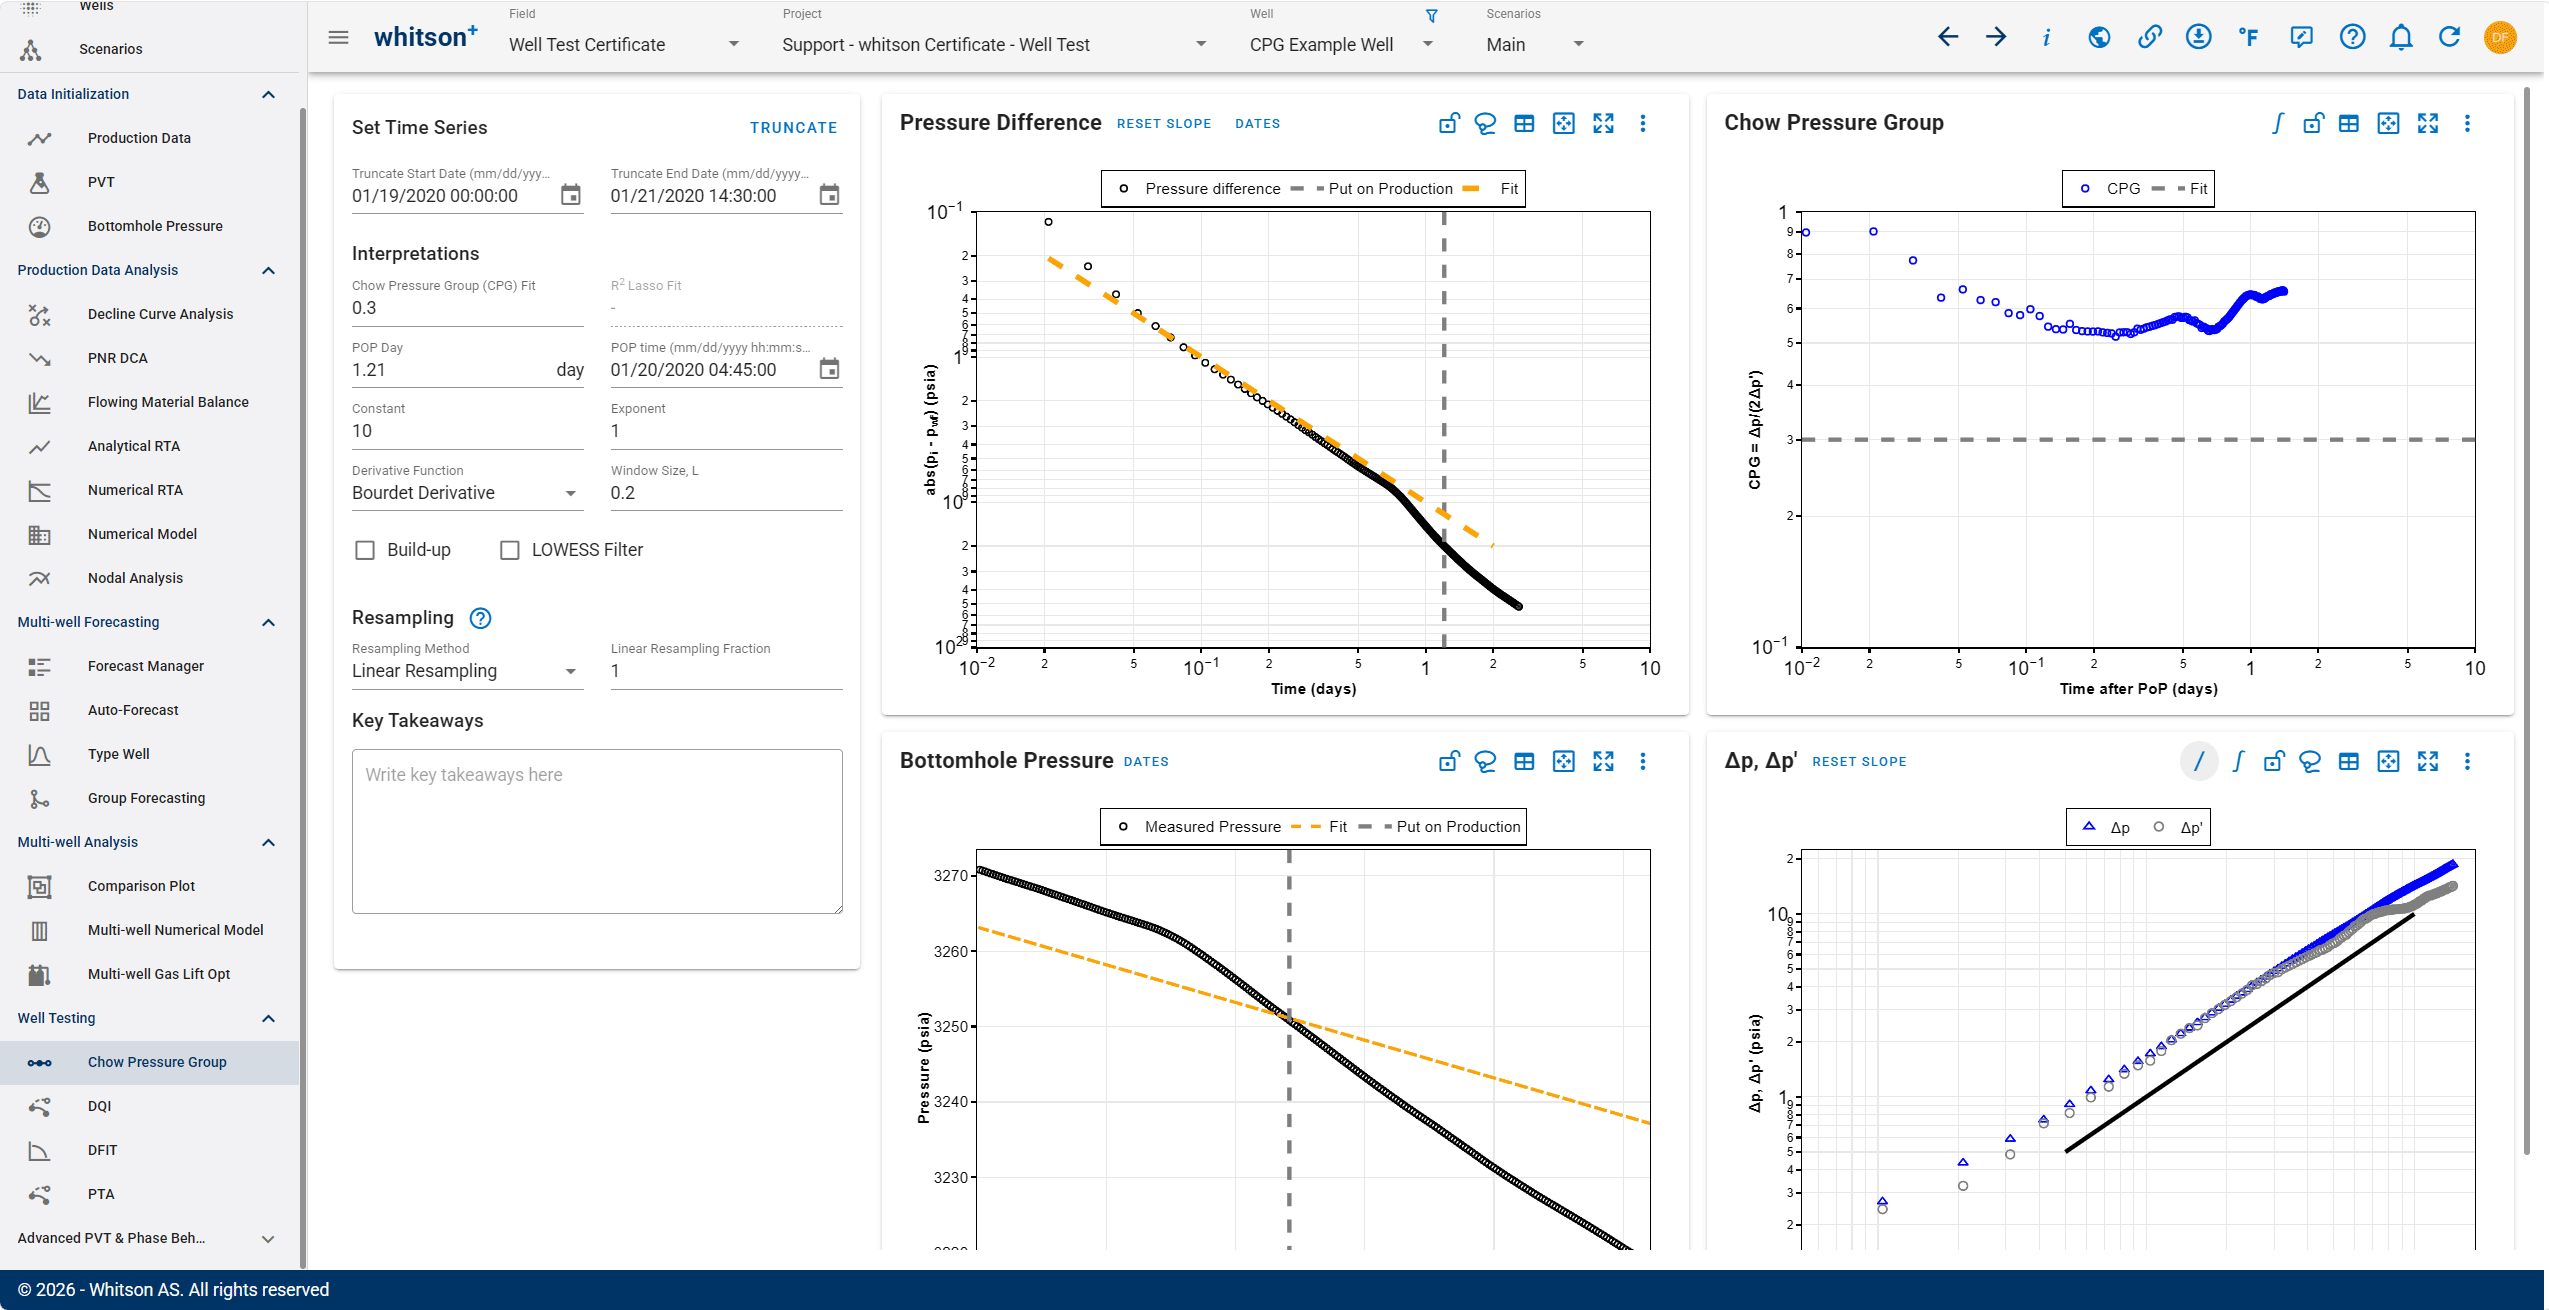Click the Key Takeaways text area
This screenshot has height=1310, width=2549.
tap(597, 831)
